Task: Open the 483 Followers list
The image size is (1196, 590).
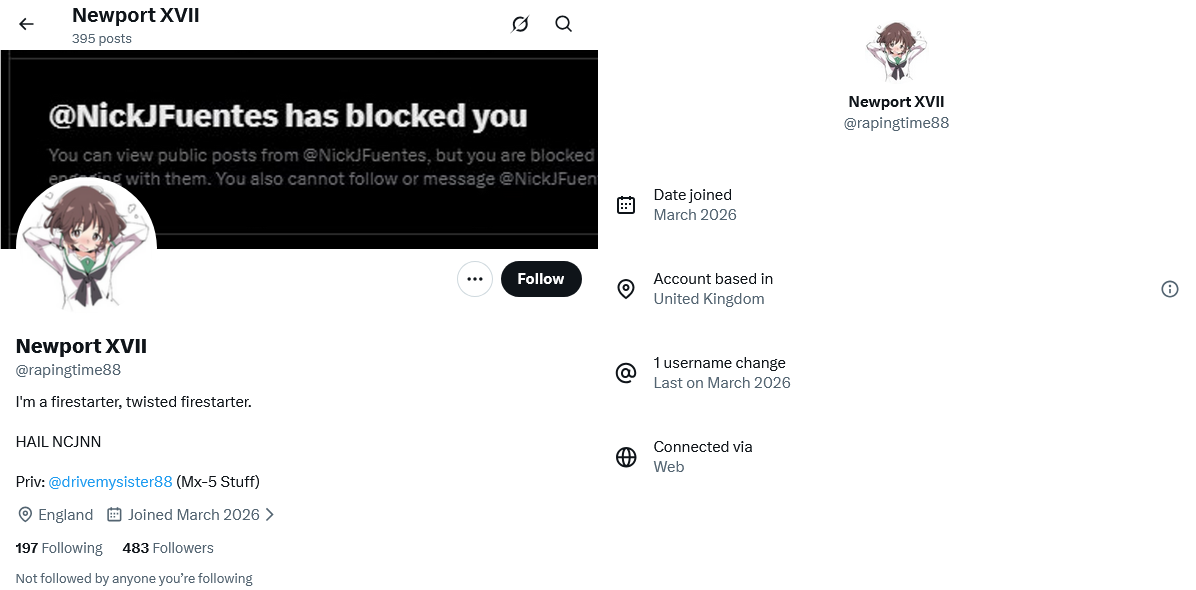Action: click(168, 548)
